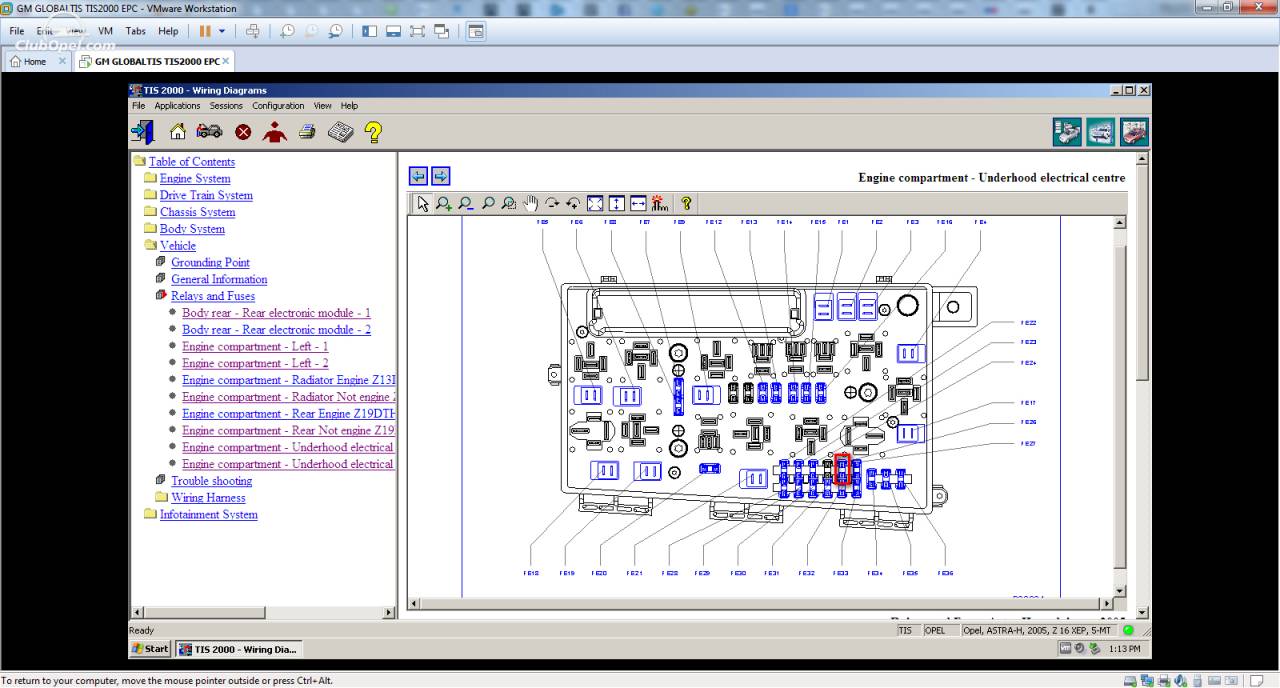Open Body rear - Rear electronic module - 2
The image size is (1280, 688).
tap(276, 330)
